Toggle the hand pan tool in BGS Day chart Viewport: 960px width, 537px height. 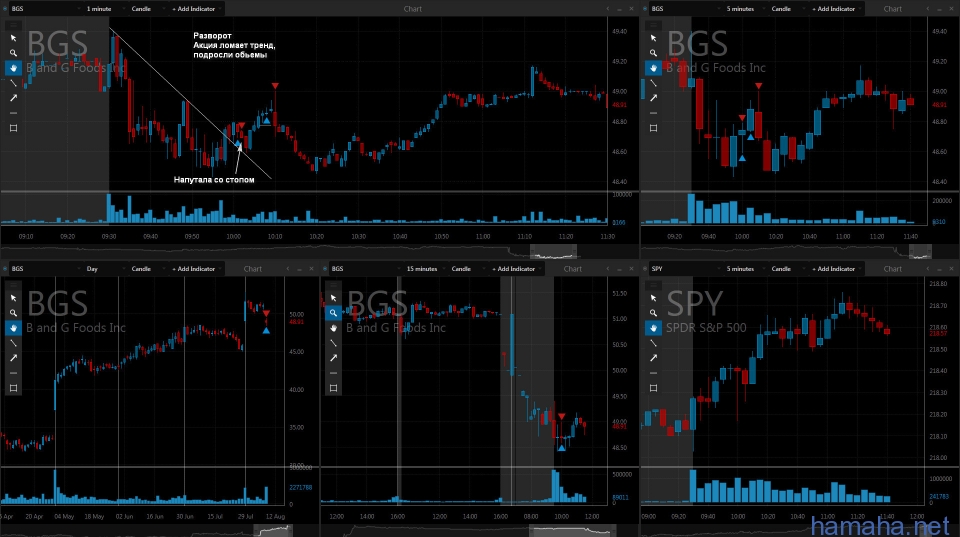click(13, 328)
